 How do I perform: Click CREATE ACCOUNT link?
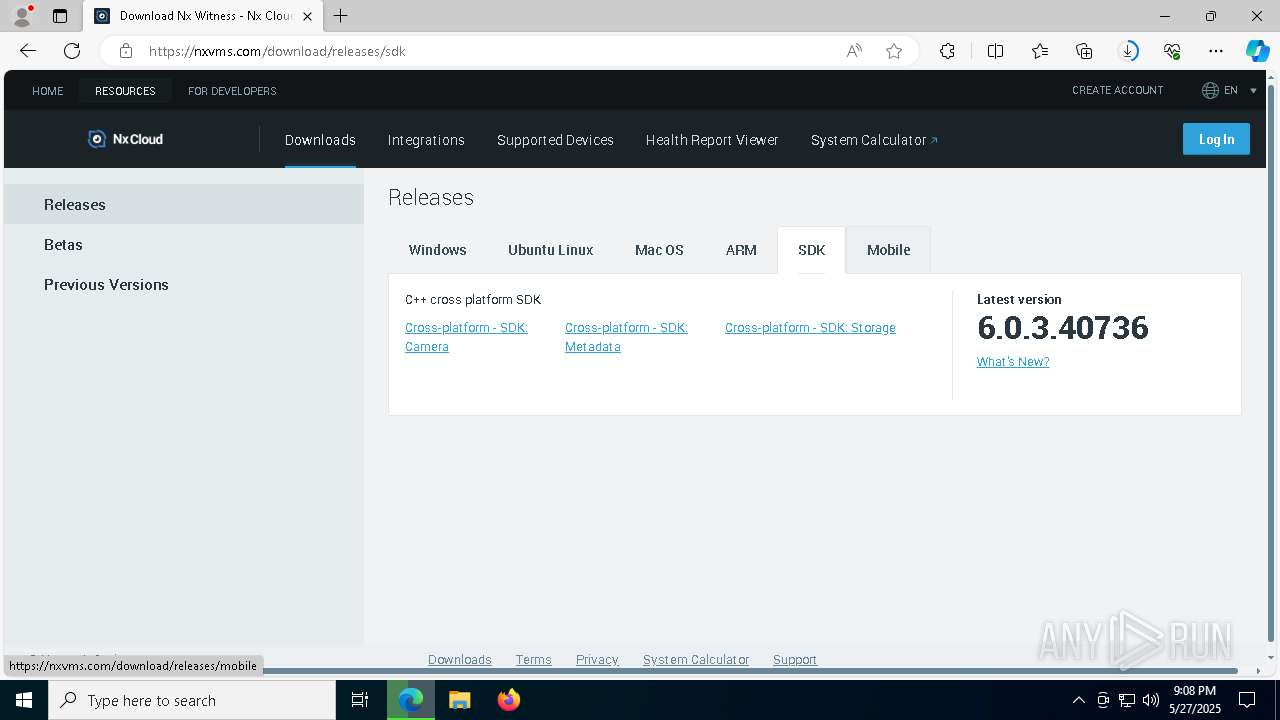coord(1117,90)
